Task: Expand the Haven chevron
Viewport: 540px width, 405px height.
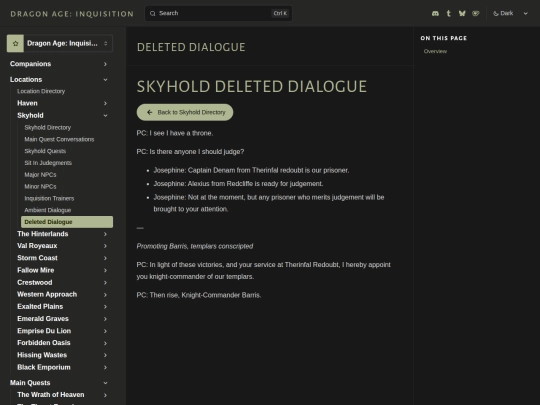Action: [105, 103]
